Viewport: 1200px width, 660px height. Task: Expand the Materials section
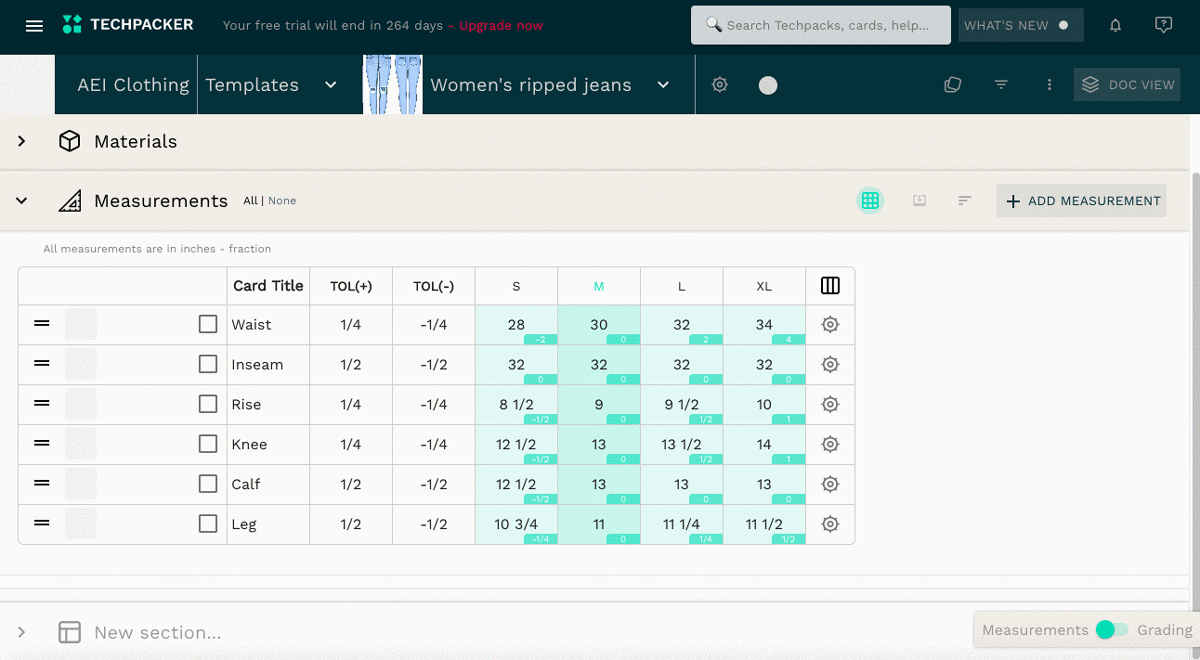click(x=21, y=141)
